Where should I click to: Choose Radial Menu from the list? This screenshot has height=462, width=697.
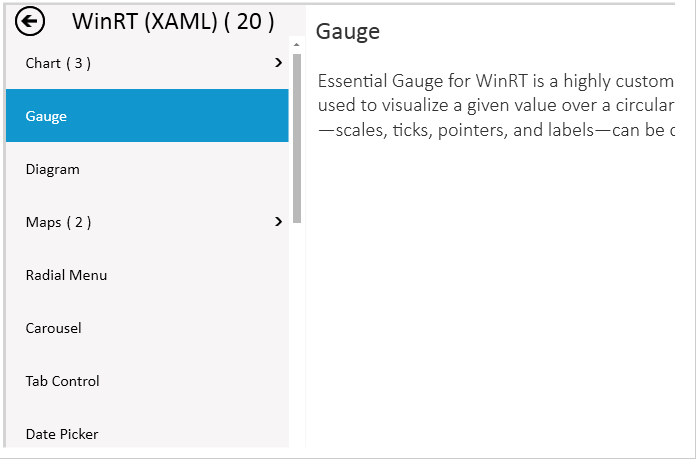point(66,275)
